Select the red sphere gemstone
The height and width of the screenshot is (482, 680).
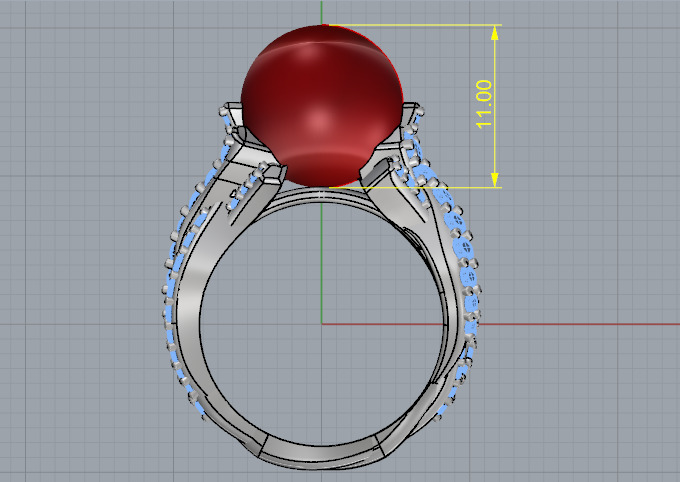tap(322, 106)
